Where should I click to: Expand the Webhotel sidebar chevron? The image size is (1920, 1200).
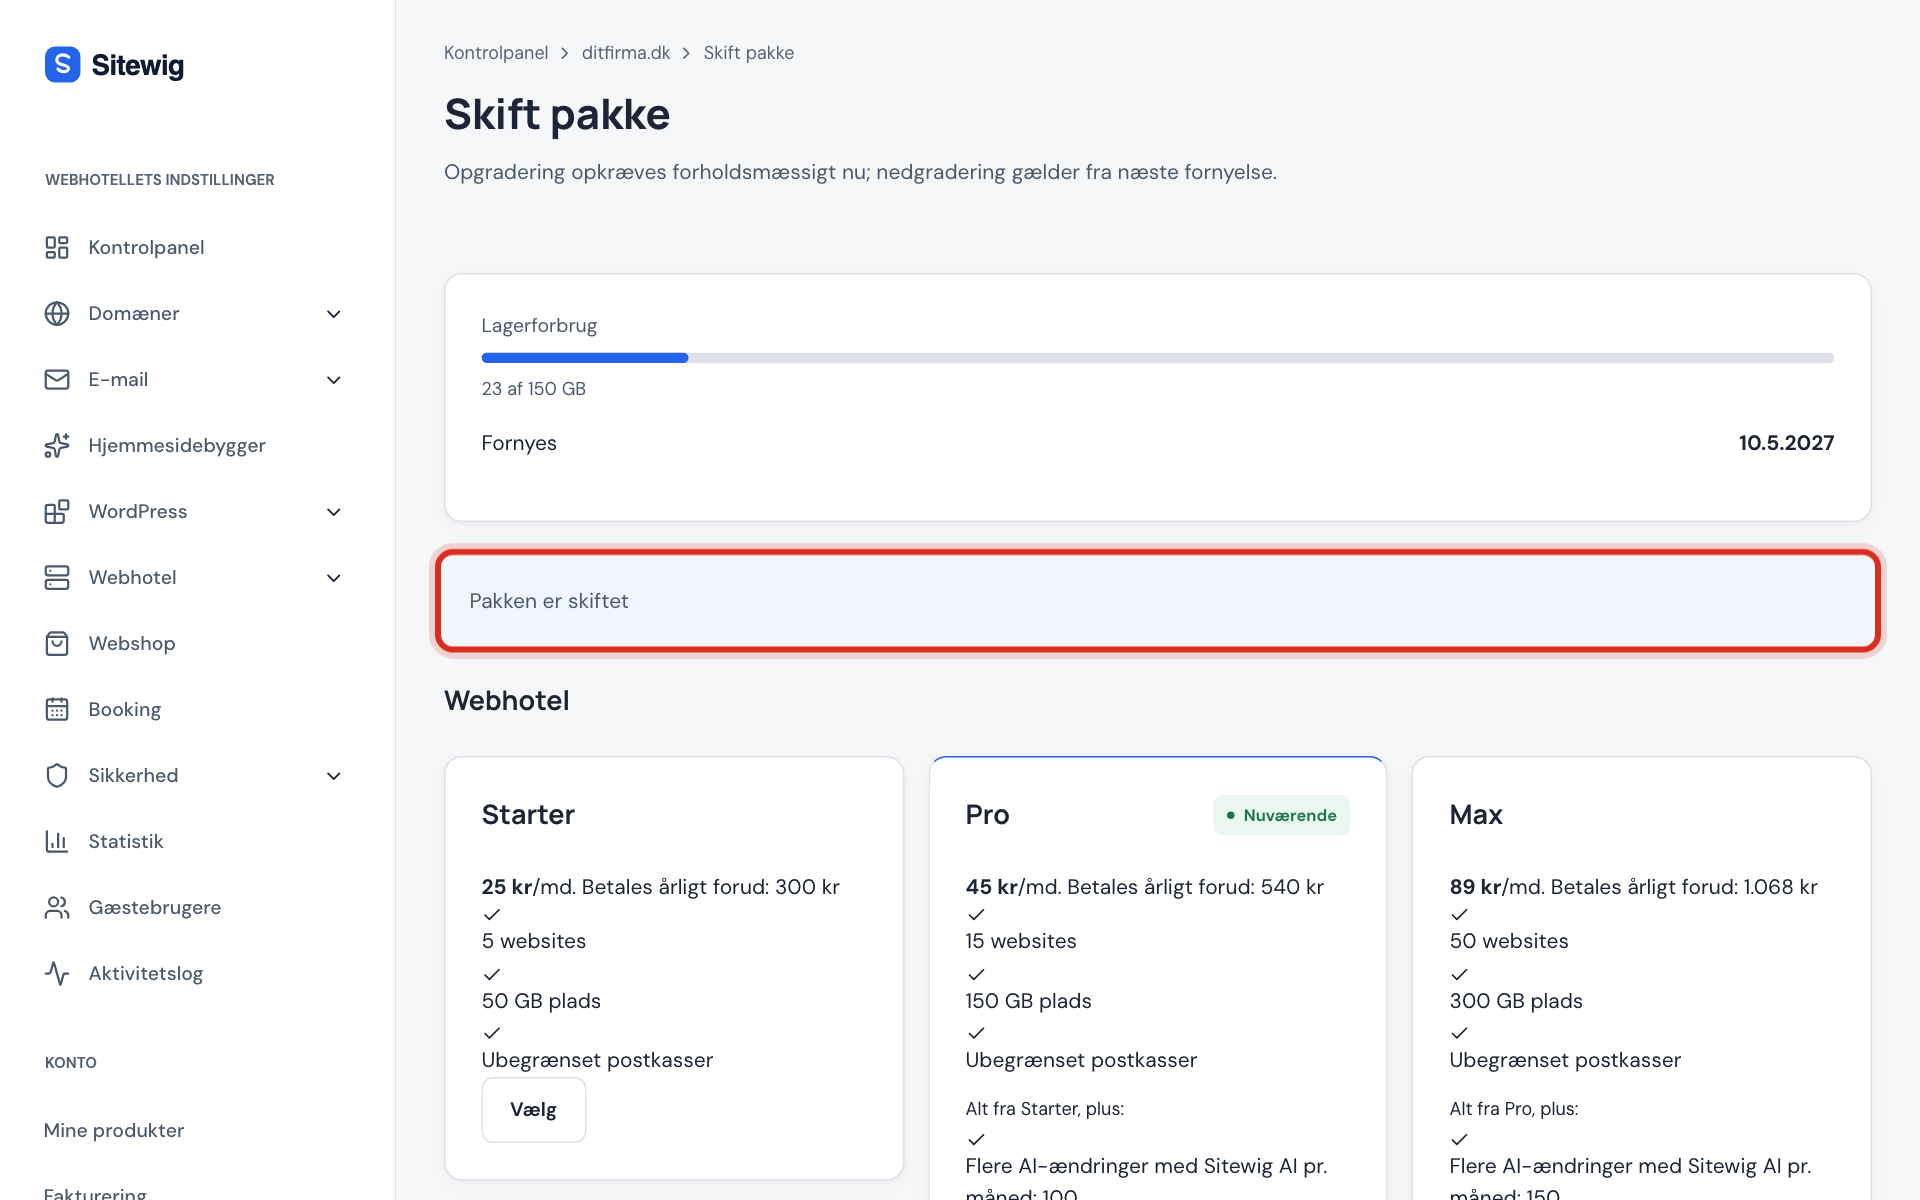click(334, 578)
